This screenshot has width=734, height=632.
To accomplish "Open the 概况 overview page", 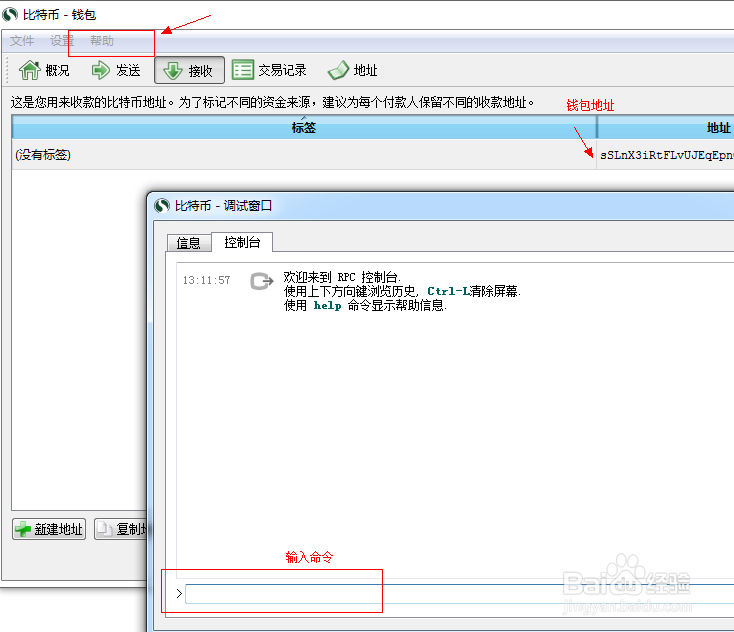I will click(x=44, y=70).
